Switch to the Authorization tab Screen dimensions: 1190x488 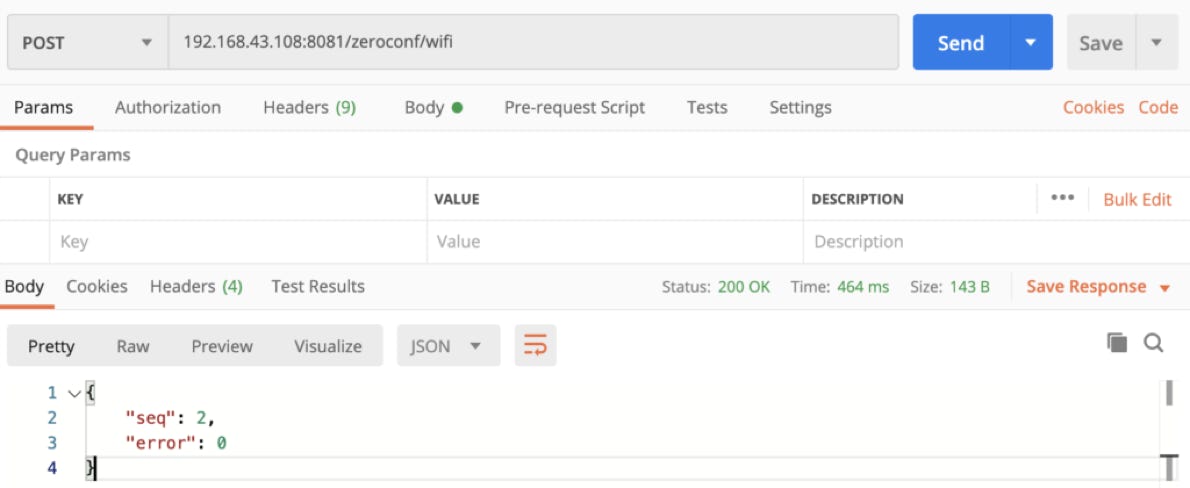click(168, 107)
